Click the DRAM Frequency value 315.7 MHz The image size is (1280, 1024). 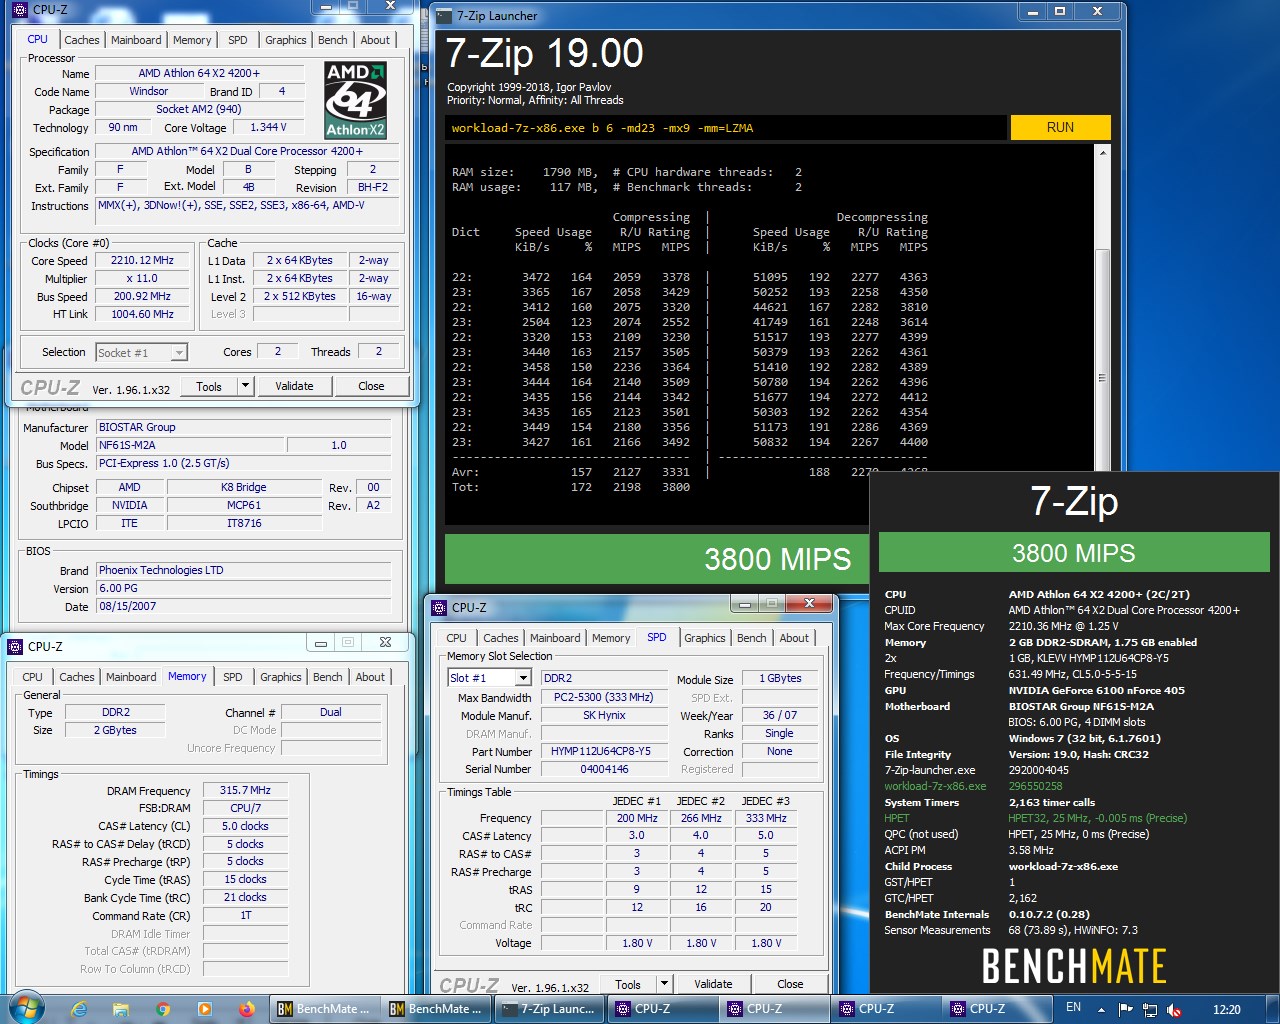click(246, 790)
